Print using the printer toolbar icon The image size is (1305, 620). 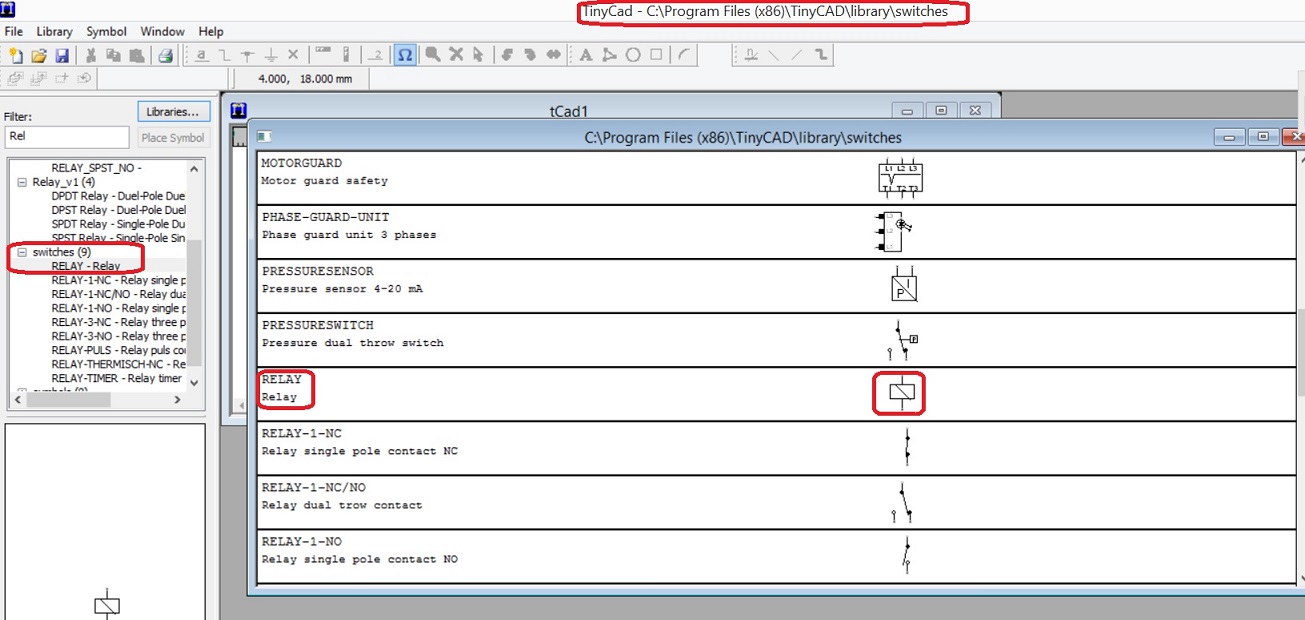click(x=166, y=55)
